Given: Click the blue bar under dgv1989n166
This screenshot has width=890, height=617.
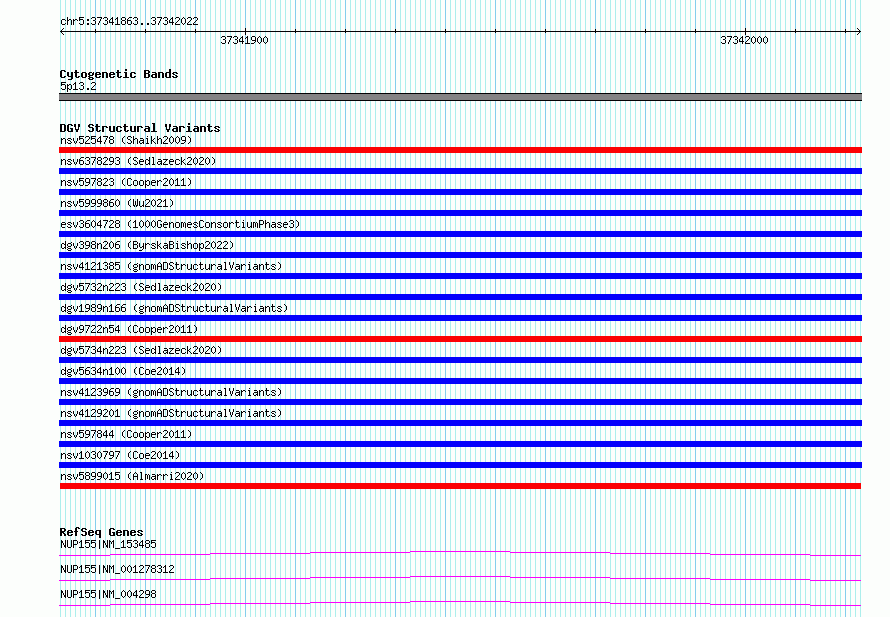Looking at the screenshot, I should [460, 318].
